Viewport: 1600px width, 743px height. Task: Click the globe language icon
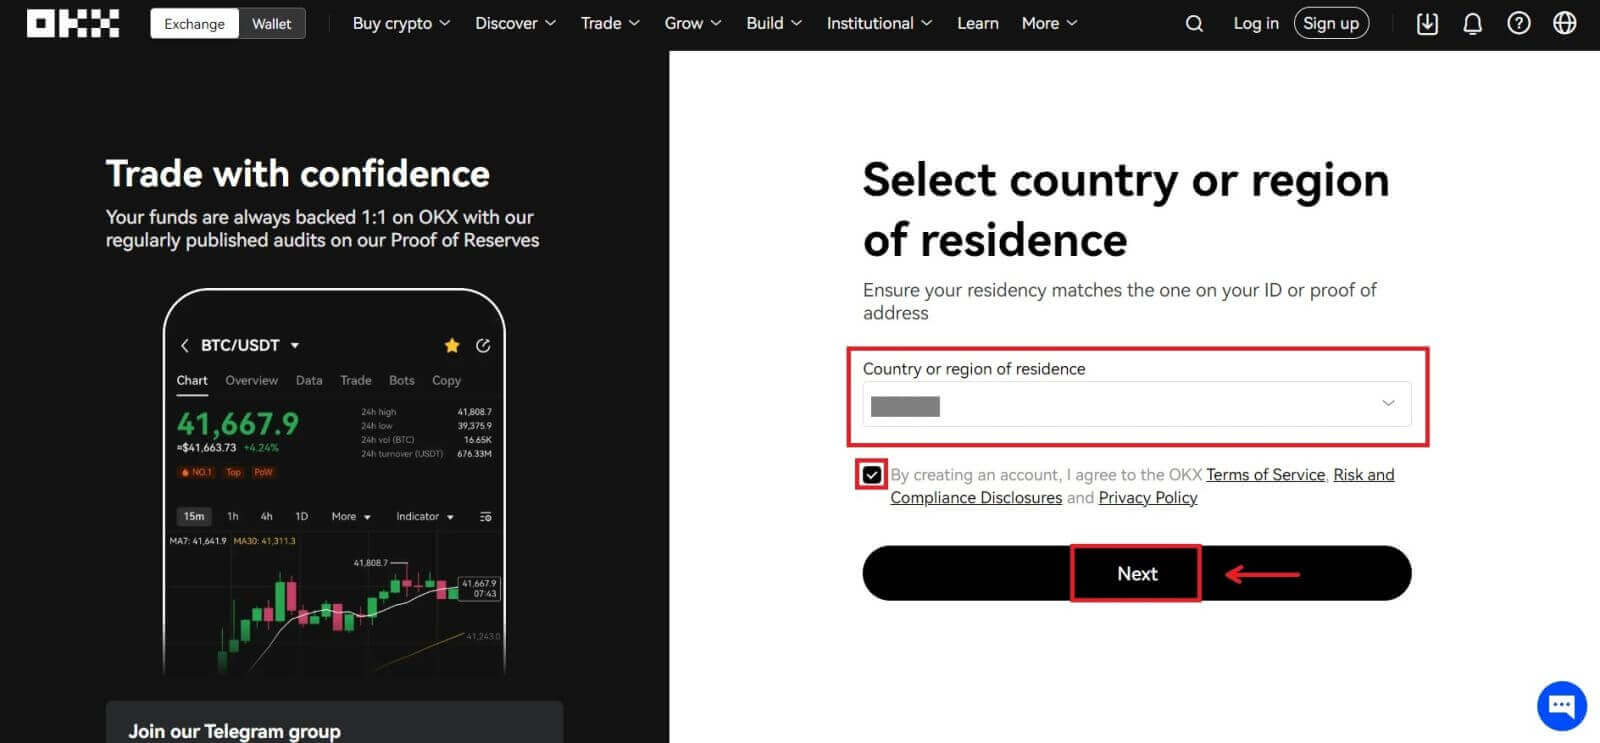1564,23
